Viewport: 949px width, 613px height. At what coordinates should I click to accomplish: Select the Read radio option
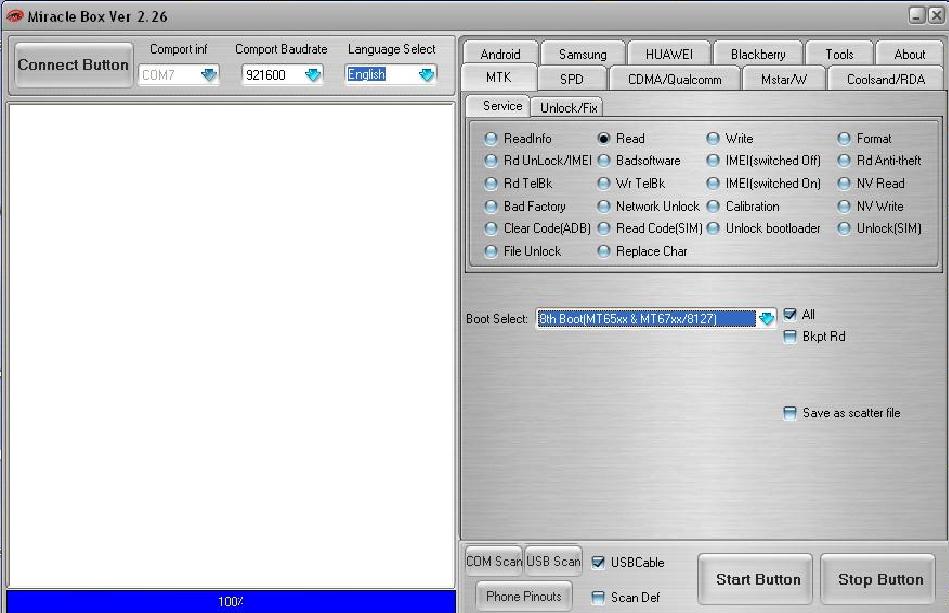pyautogui.click(x=621, y=139)
